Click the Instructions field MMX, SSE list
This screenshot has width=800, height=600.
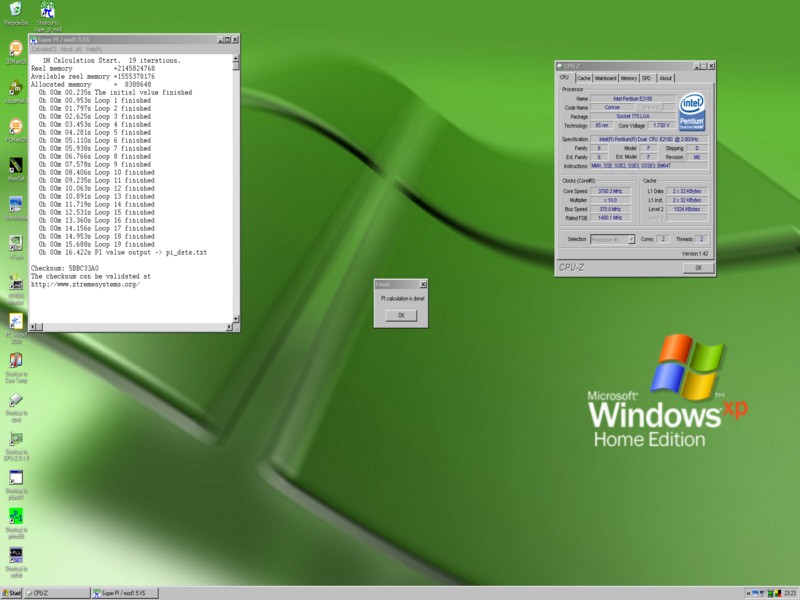tap(649, 166)
